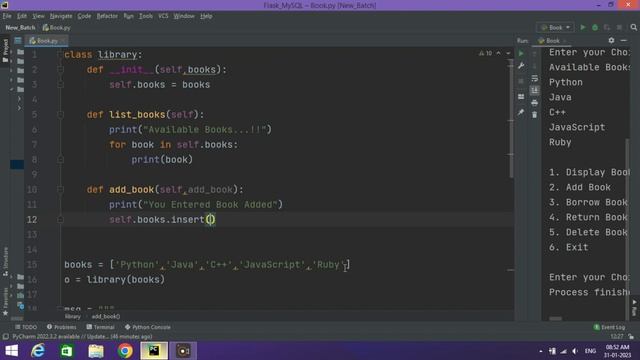Viewport: 640px width, 360px height.
Task: Open Run panel layout icon
Action: (x=521, y=97)
